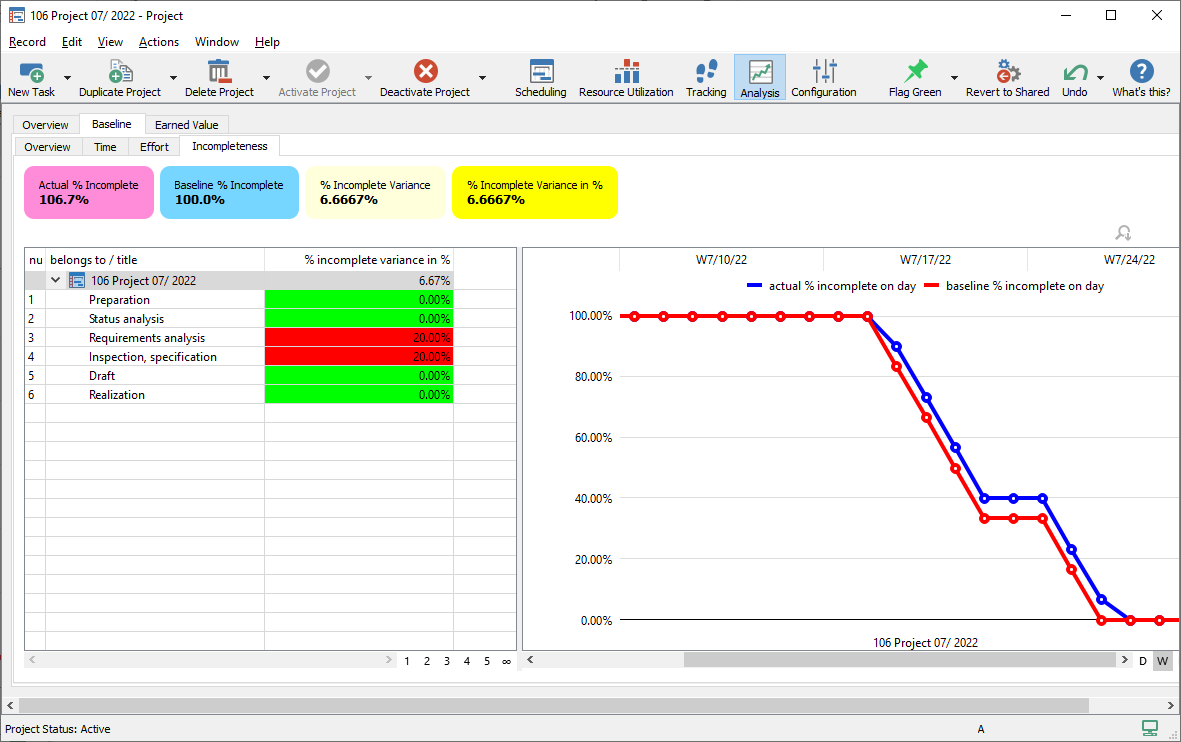The height and width of the screenshot is (742, 1181).
Task: Click the Flag Green pin icon
Action: click(x=915, y=72)
